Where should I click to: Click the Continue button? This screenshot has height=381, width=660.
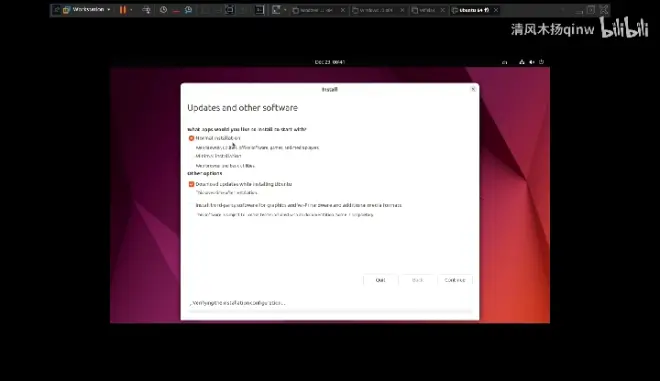[x=455, y=280]
